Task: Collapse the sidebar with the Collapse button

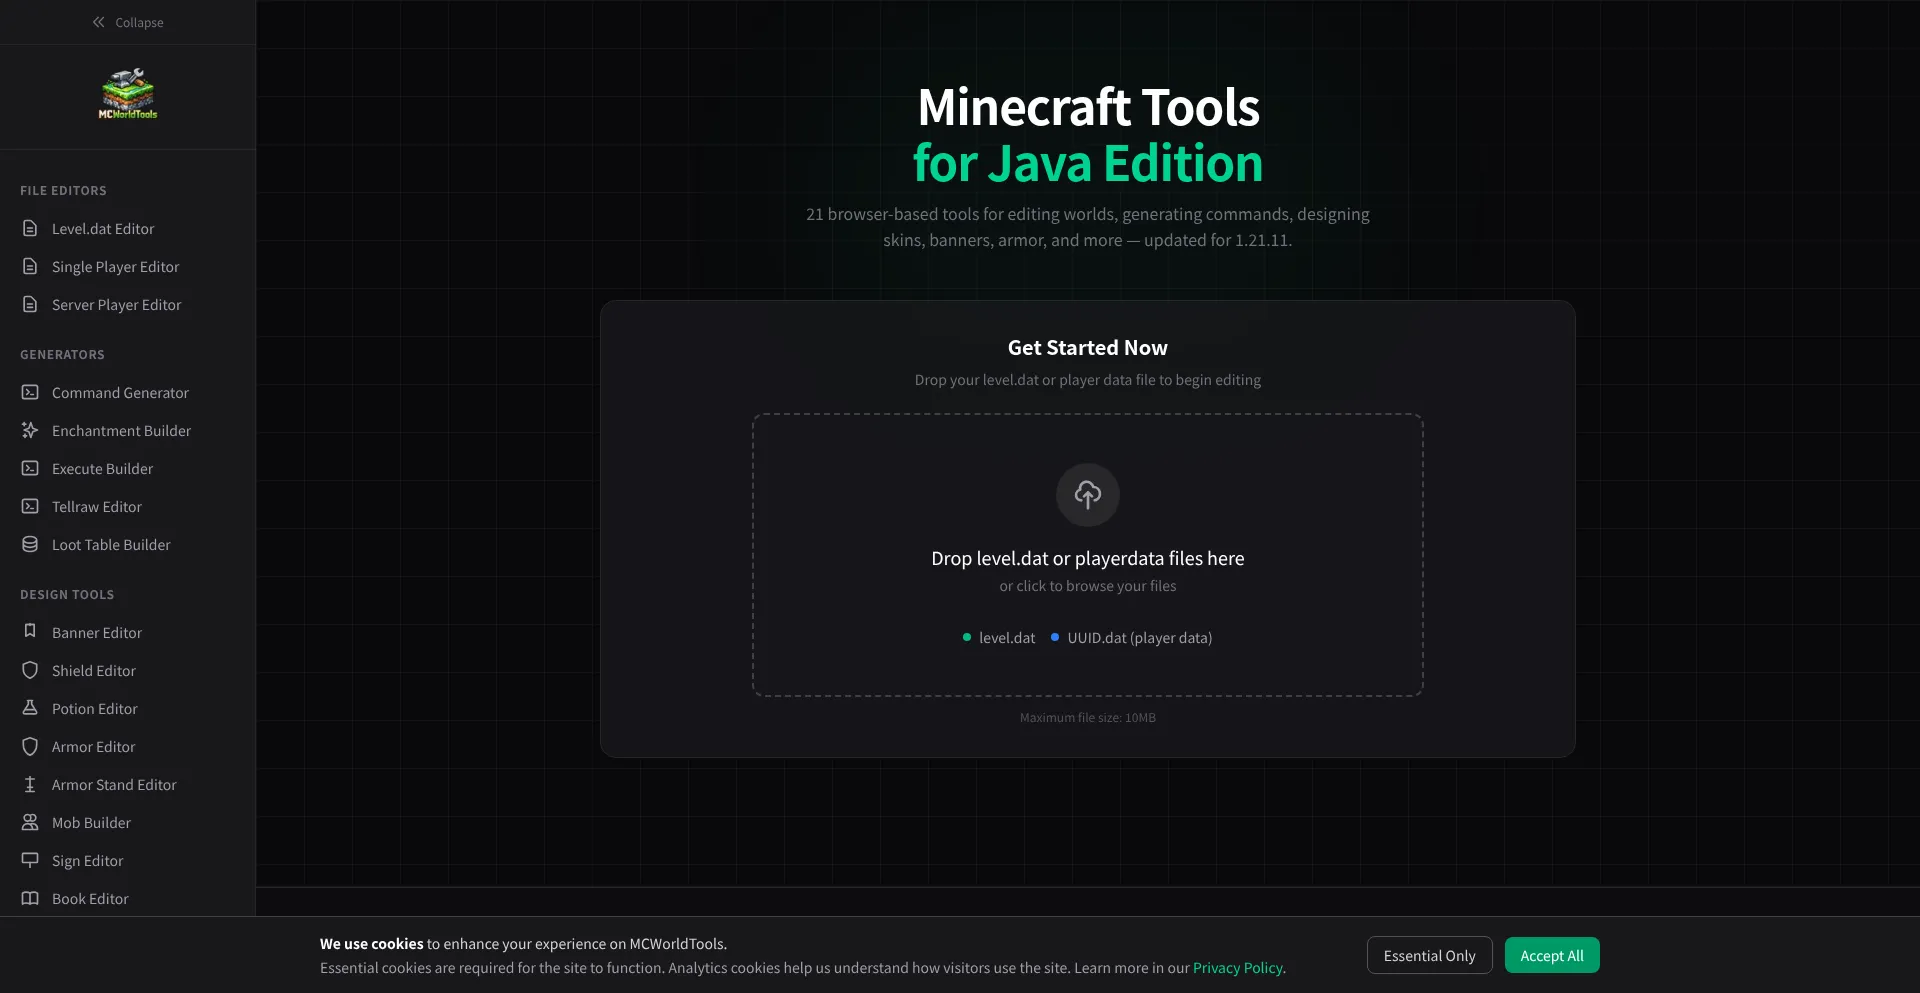Action: (127, 22)
